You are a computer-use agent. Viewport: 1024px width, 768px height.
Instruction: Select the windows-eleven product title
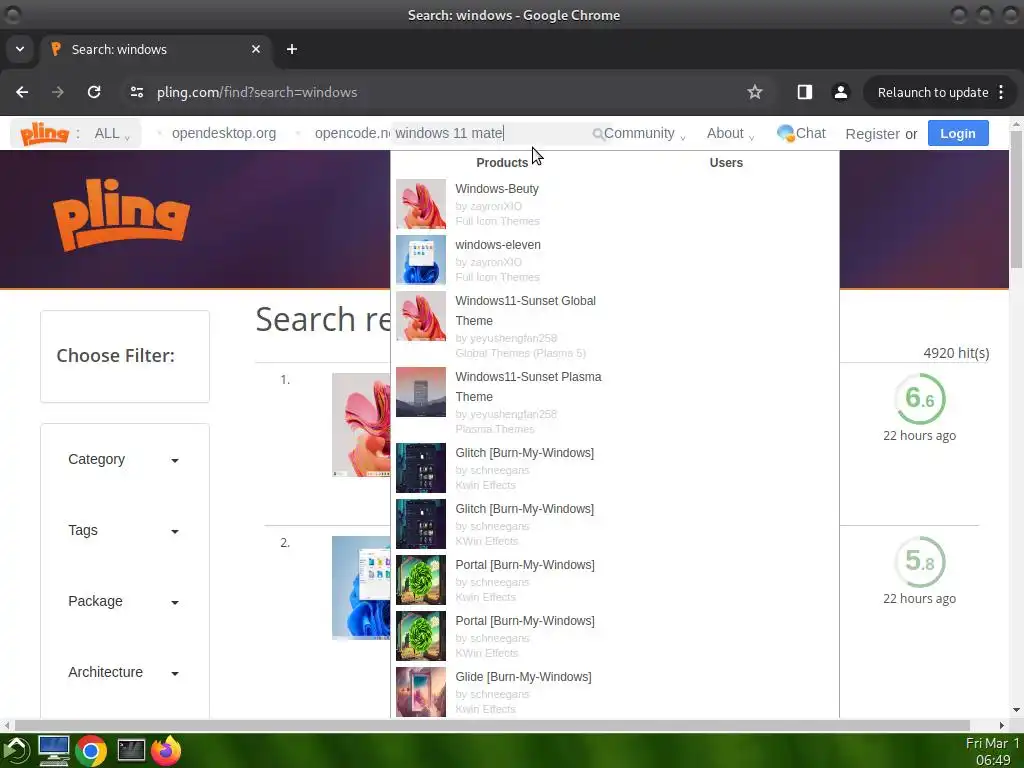click(498, 245)
